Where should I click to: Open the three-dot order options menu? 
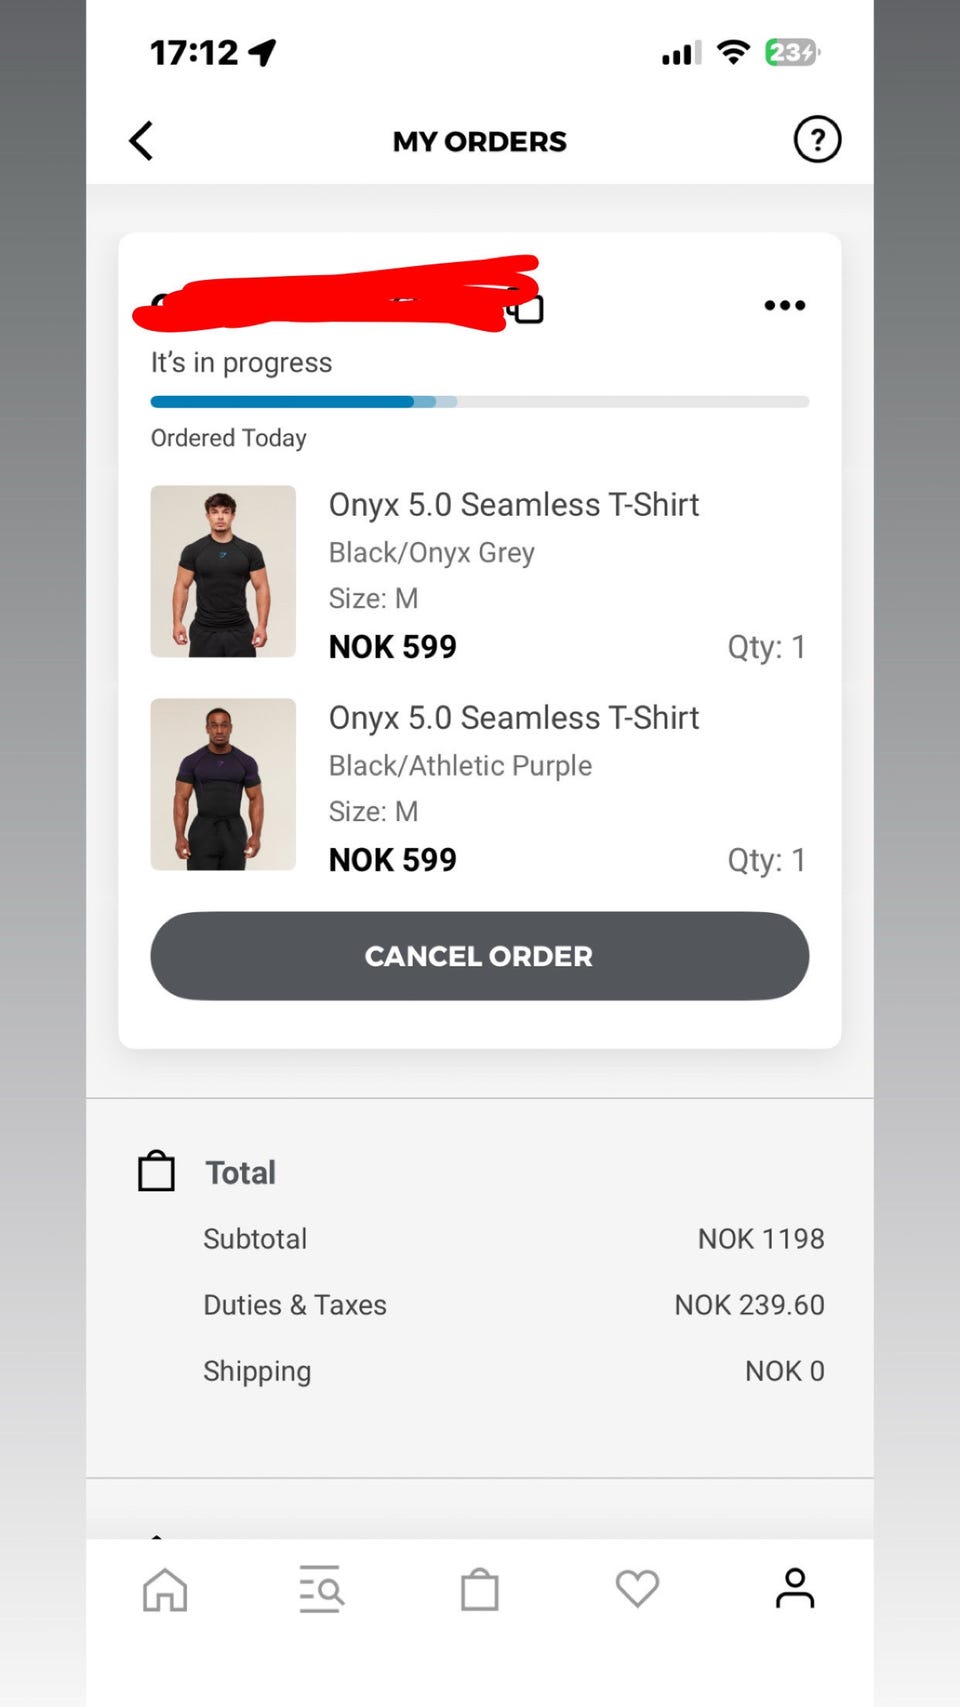point(785,305)
